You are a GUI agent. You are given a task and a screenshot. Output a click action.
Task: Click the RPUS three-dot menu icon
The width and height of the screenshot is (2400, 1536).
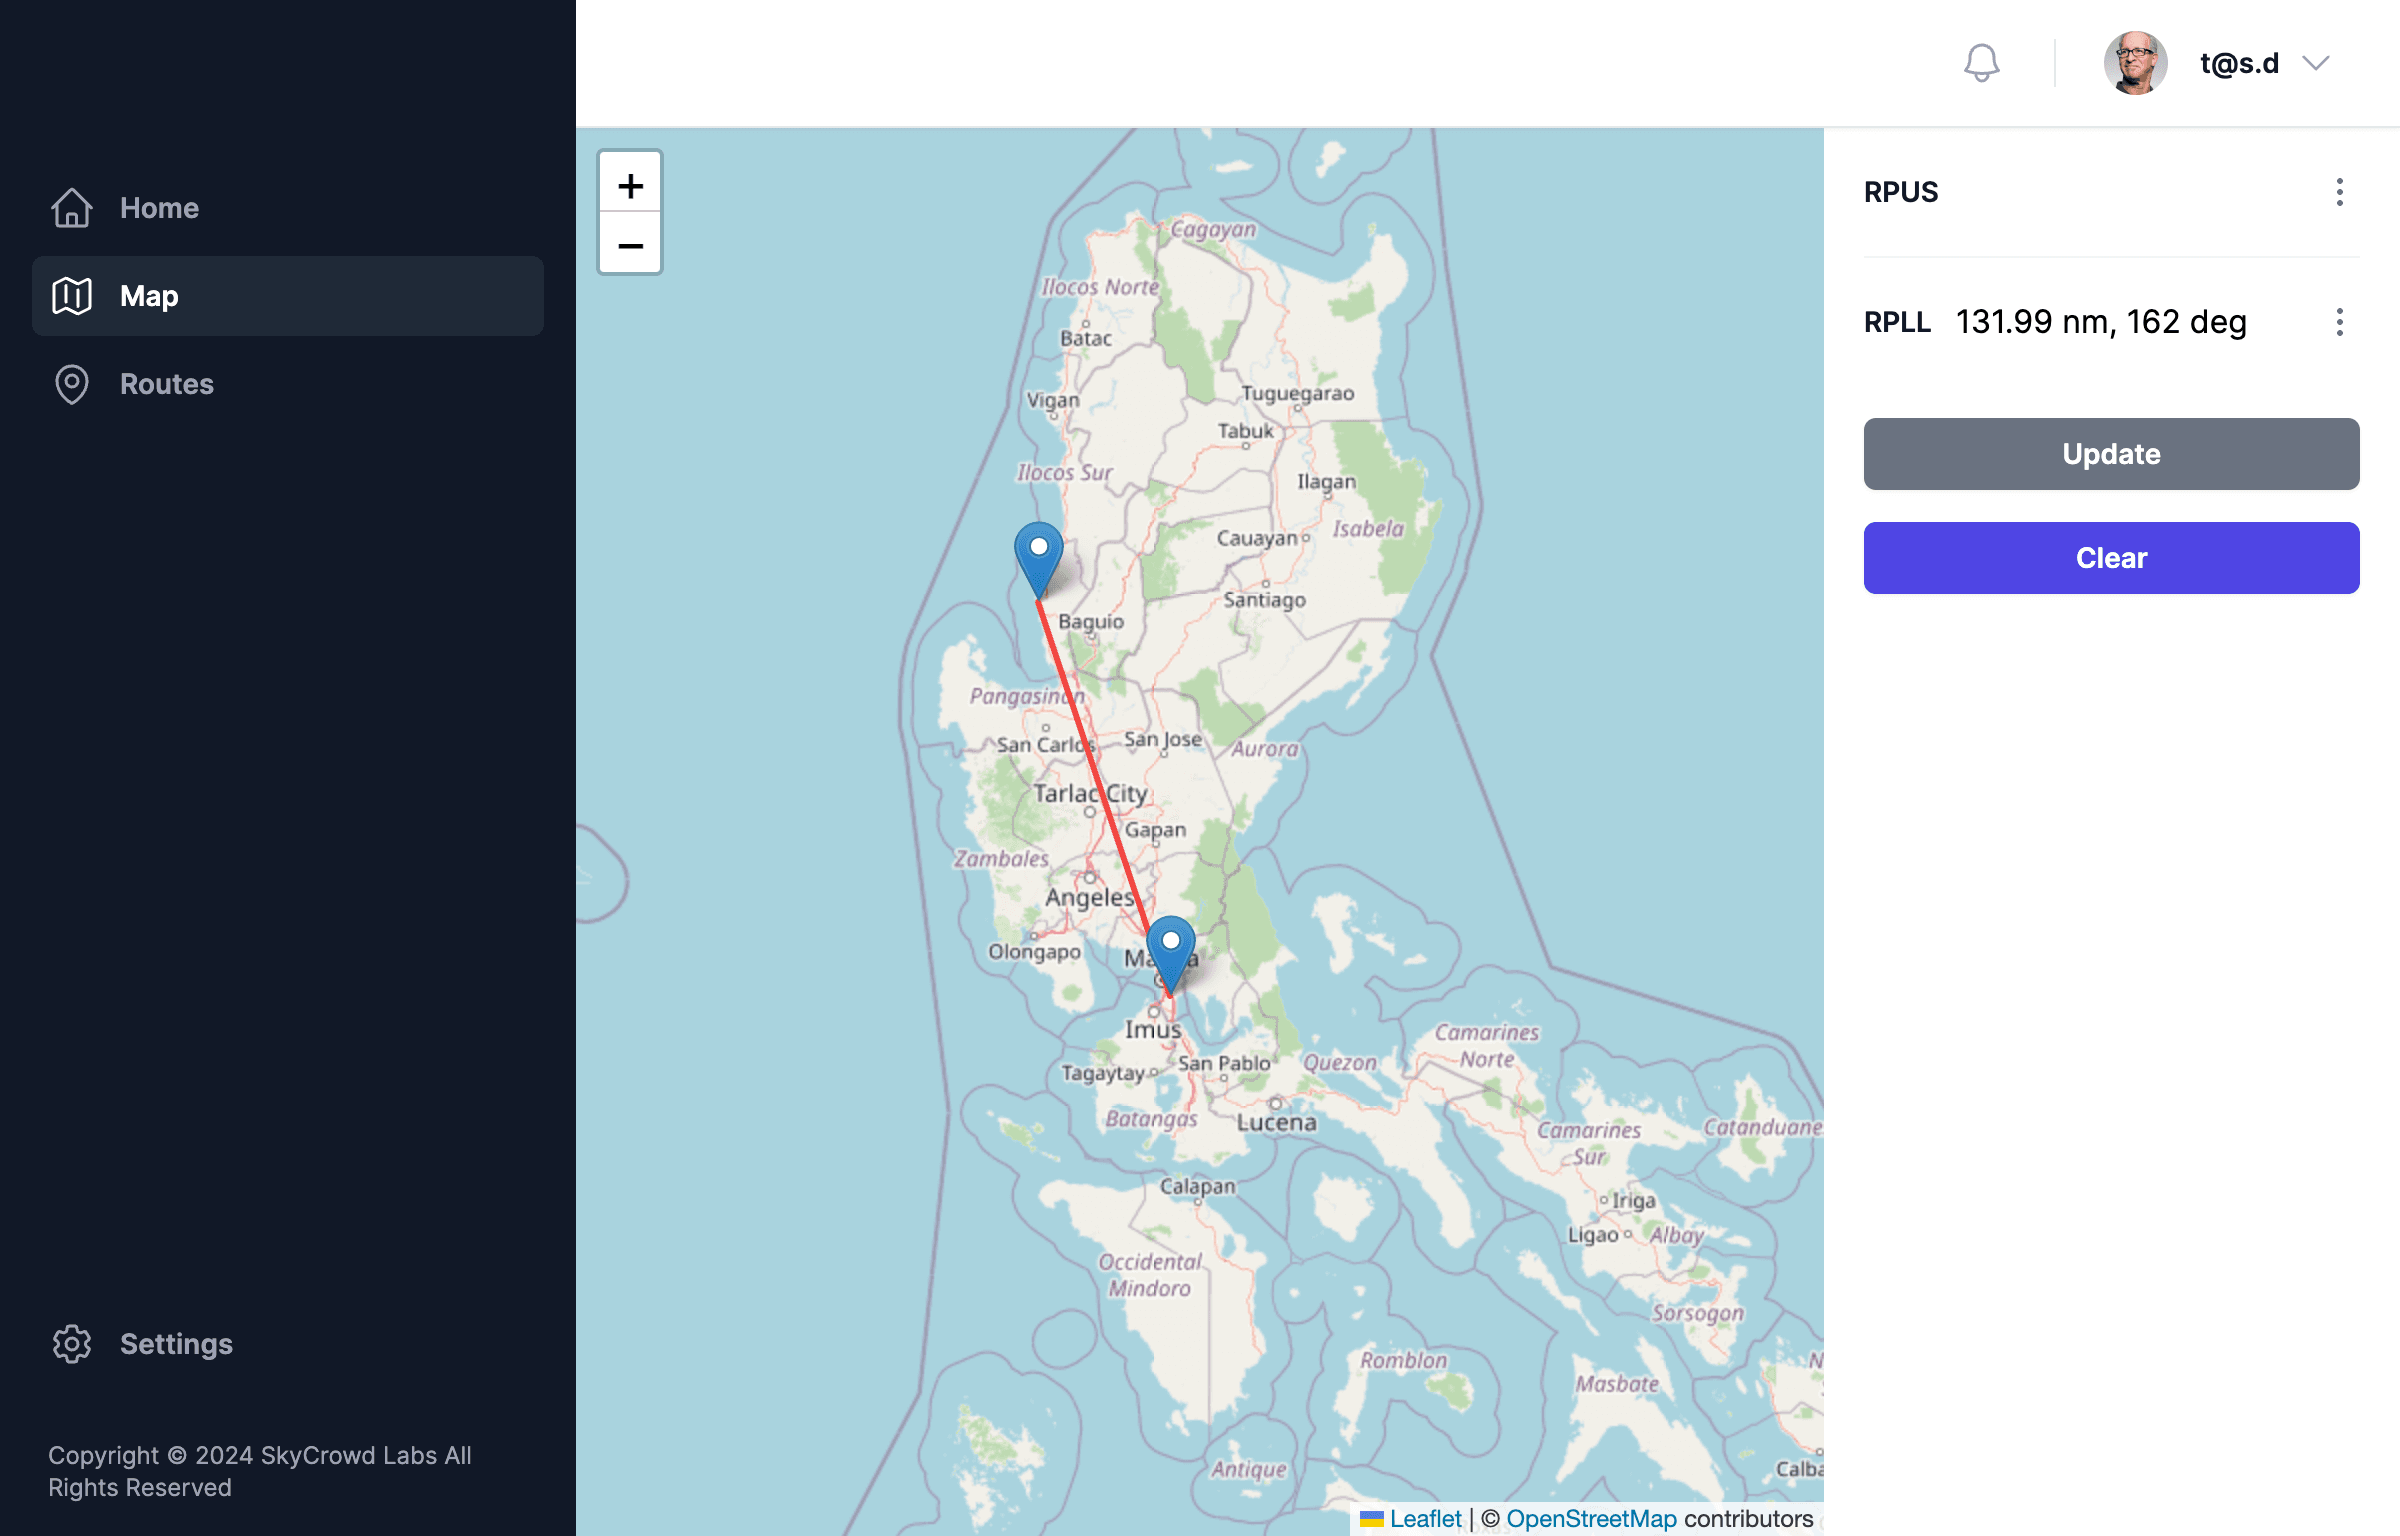coord(2341,192)
